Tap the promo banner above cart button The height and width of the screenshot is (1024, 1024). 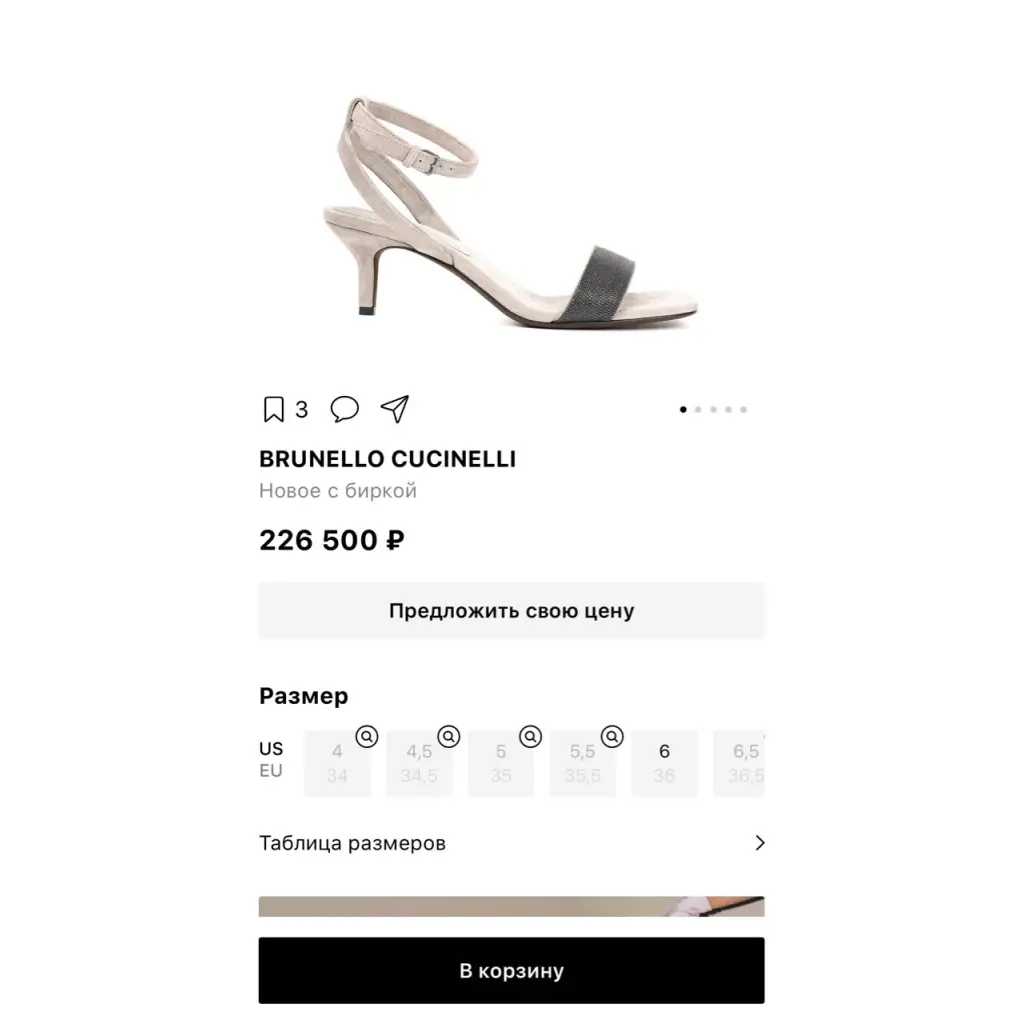coord(511,906)
